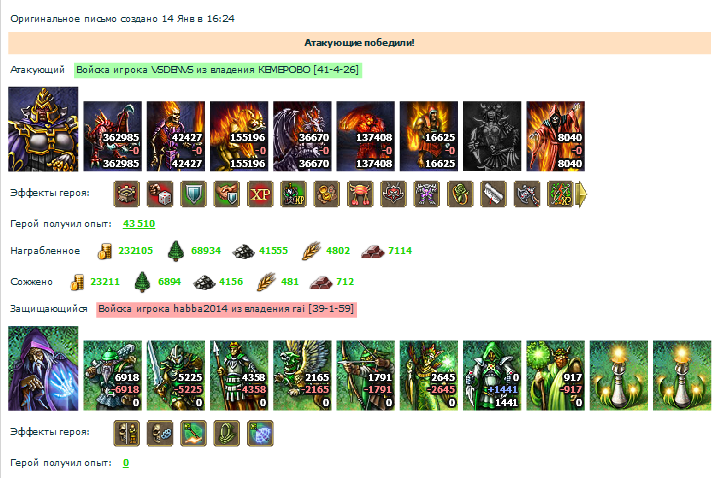Click the fortress castle hero effect icon
716x478 pixels.
[126, 194]
